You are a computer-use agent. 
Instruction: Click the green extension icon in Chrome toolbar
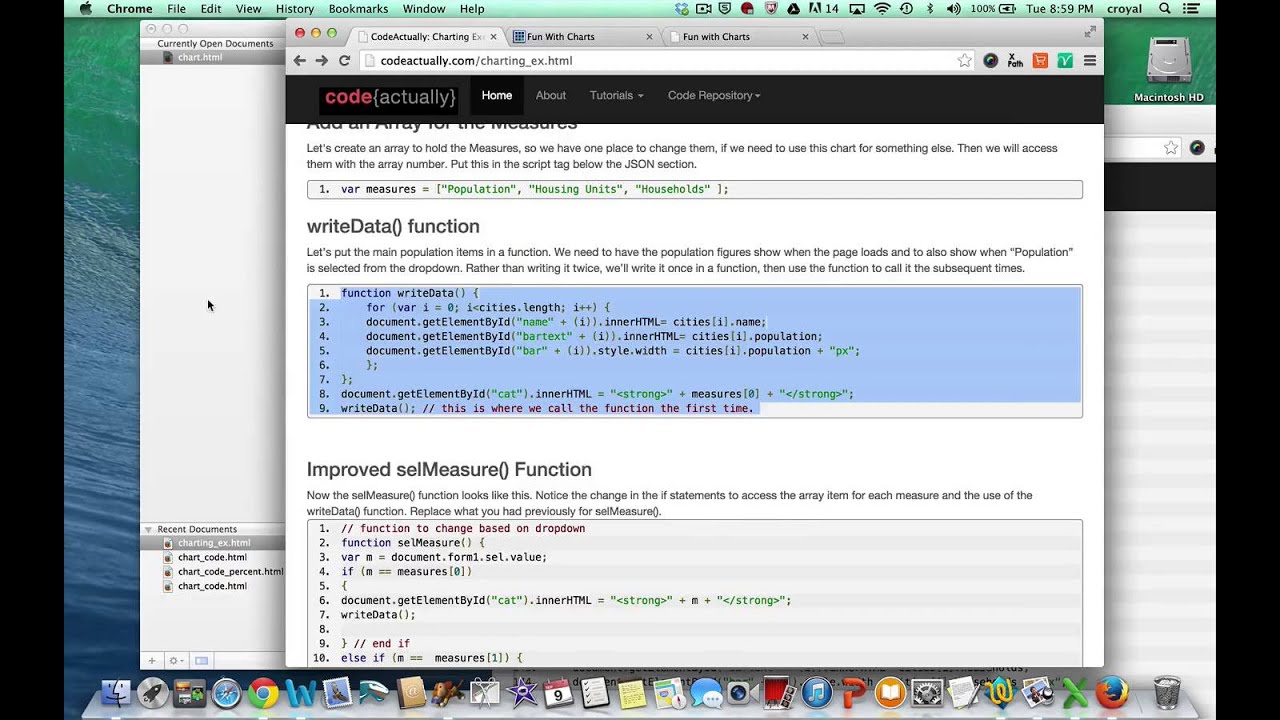click(x=1065, y=61)
